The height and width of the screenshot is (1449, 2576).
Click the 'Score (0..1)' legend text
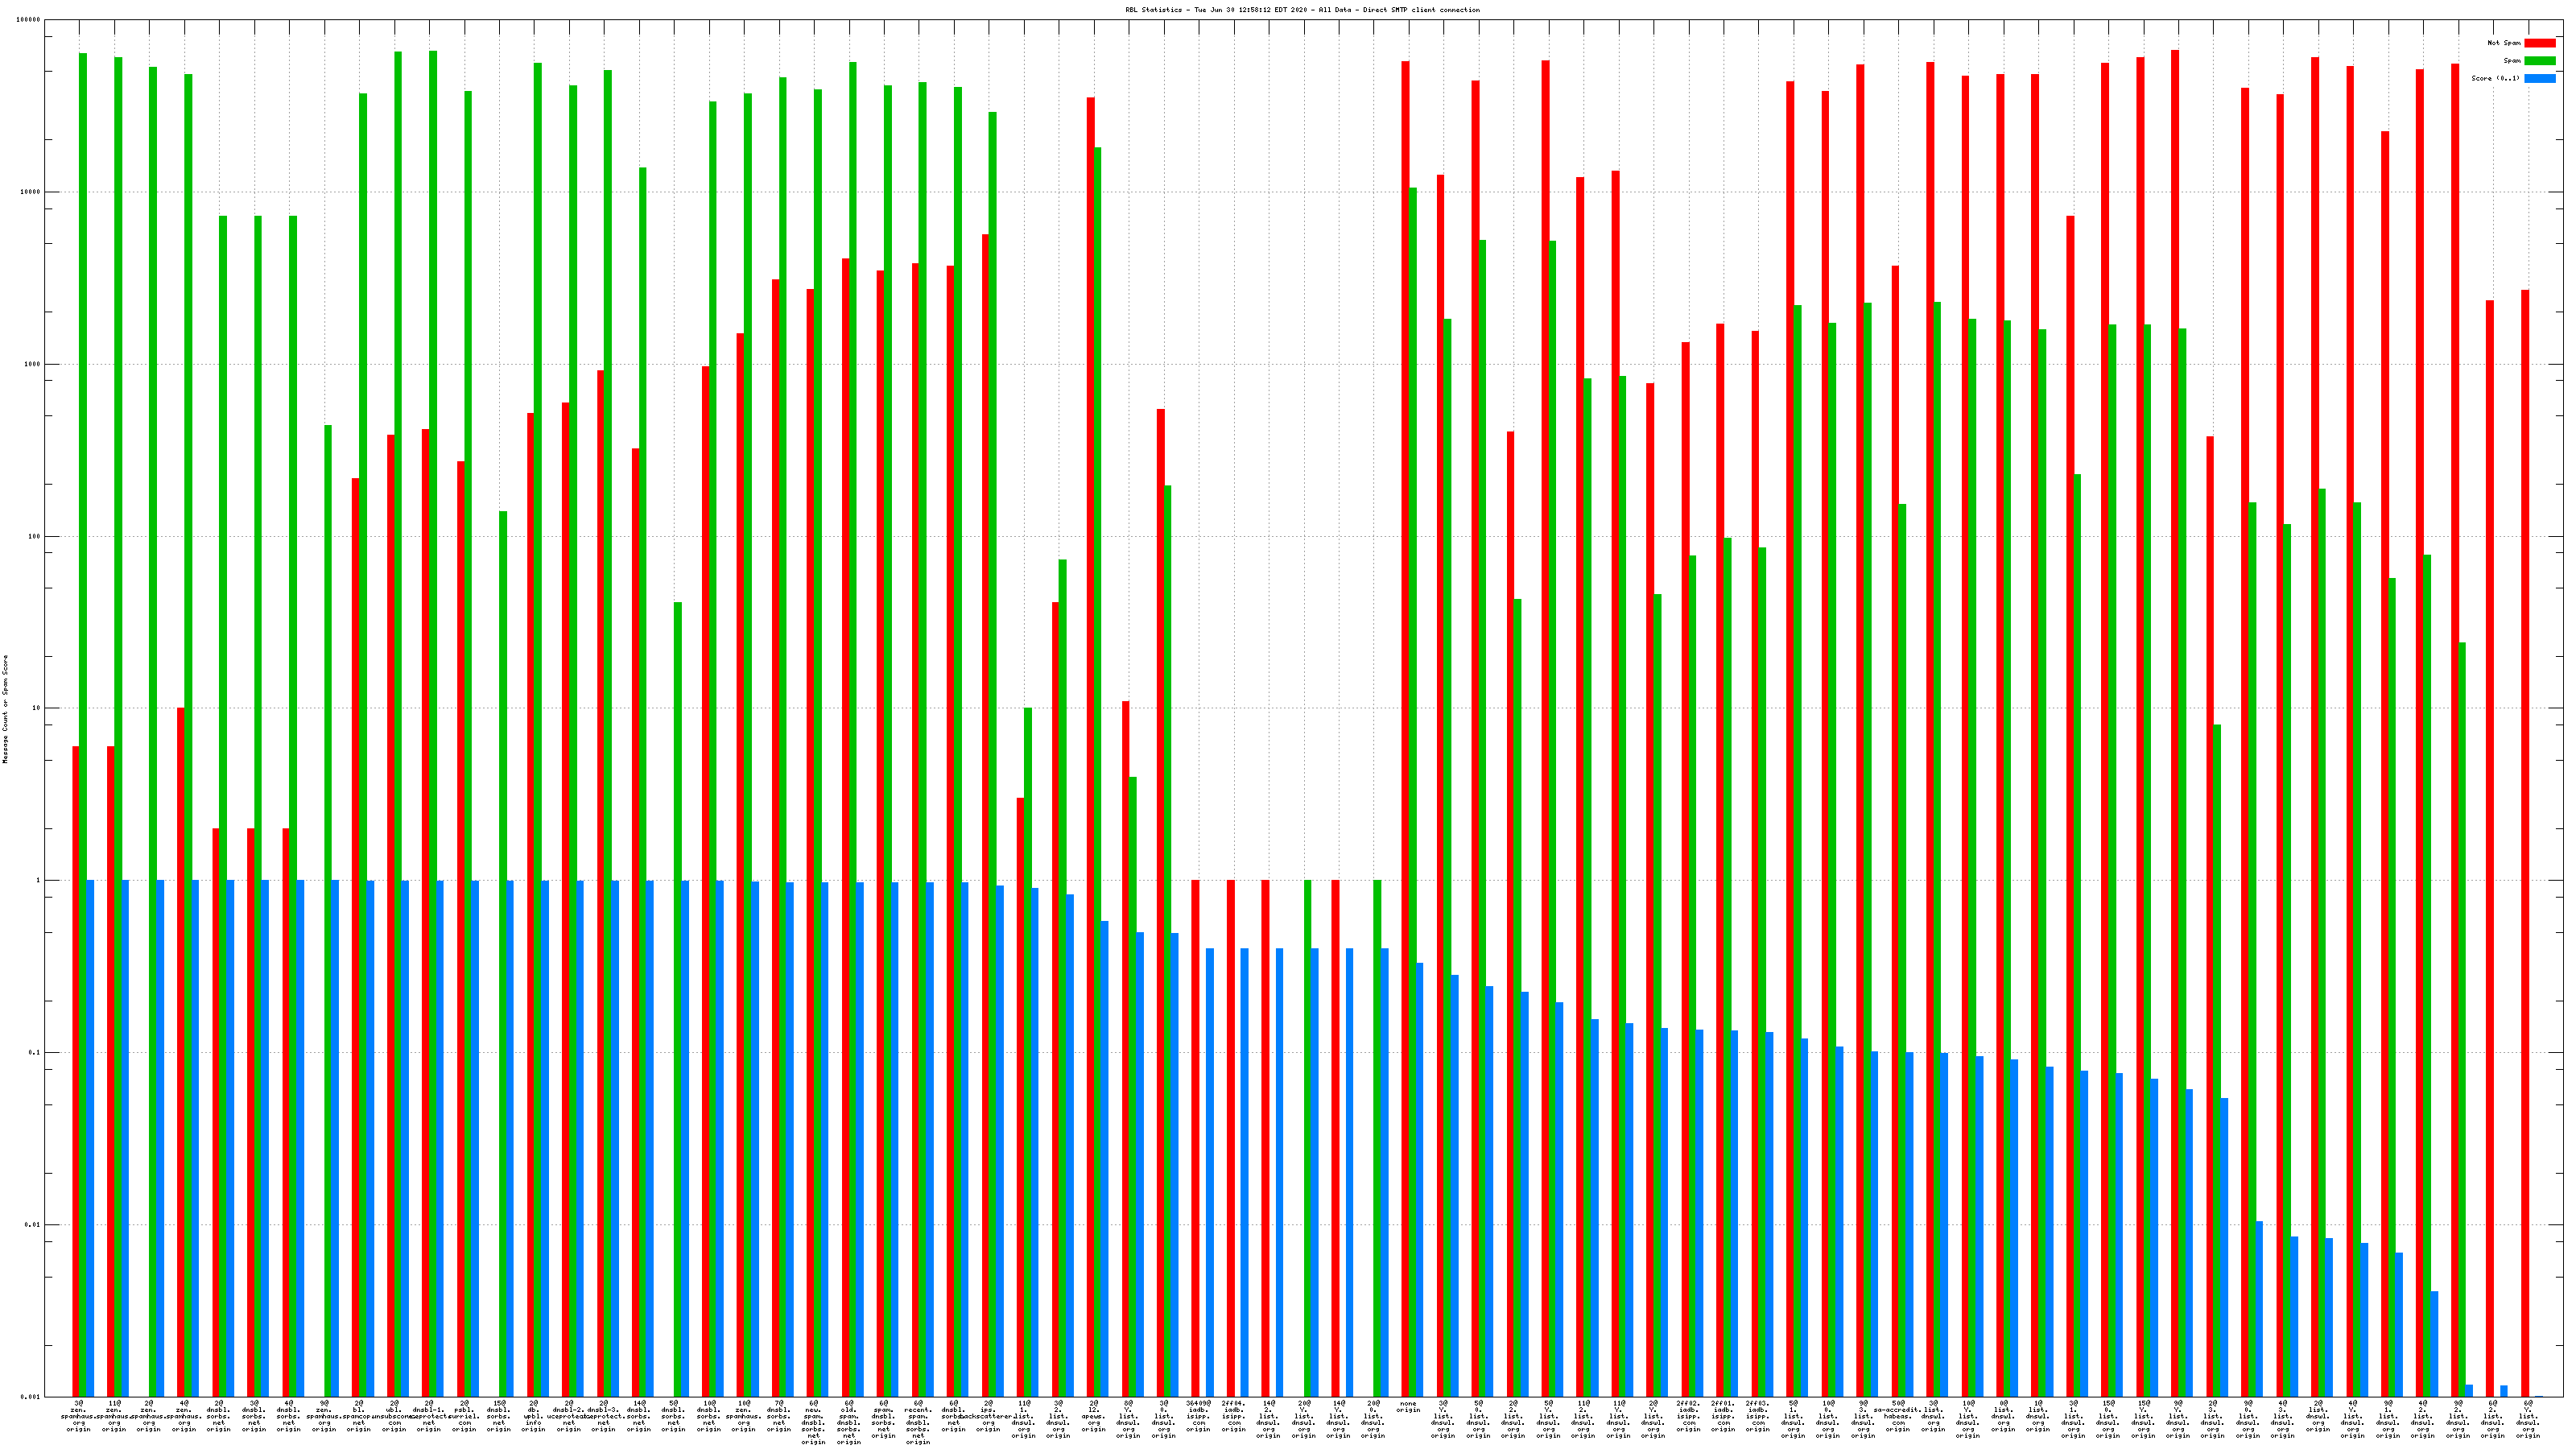pos(2495,78)
